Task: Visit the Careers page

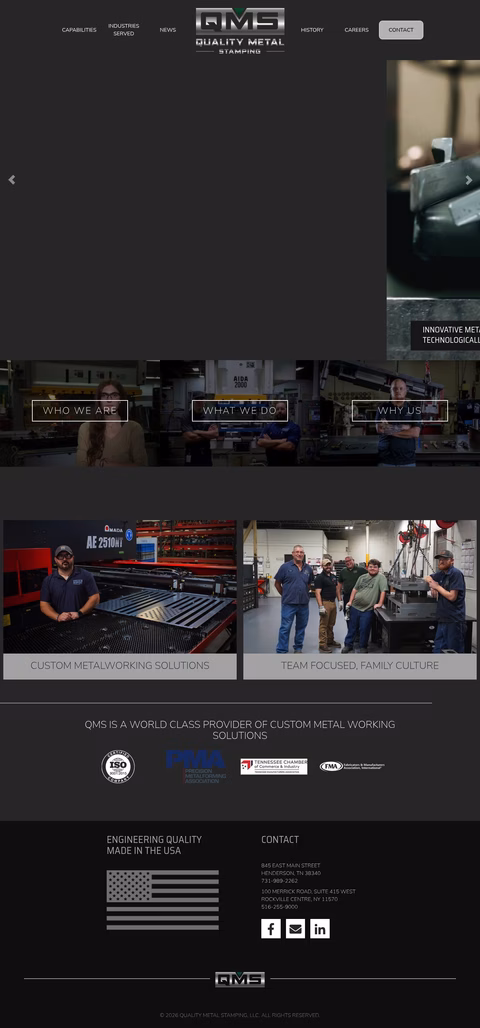Action: coord(356,30)
